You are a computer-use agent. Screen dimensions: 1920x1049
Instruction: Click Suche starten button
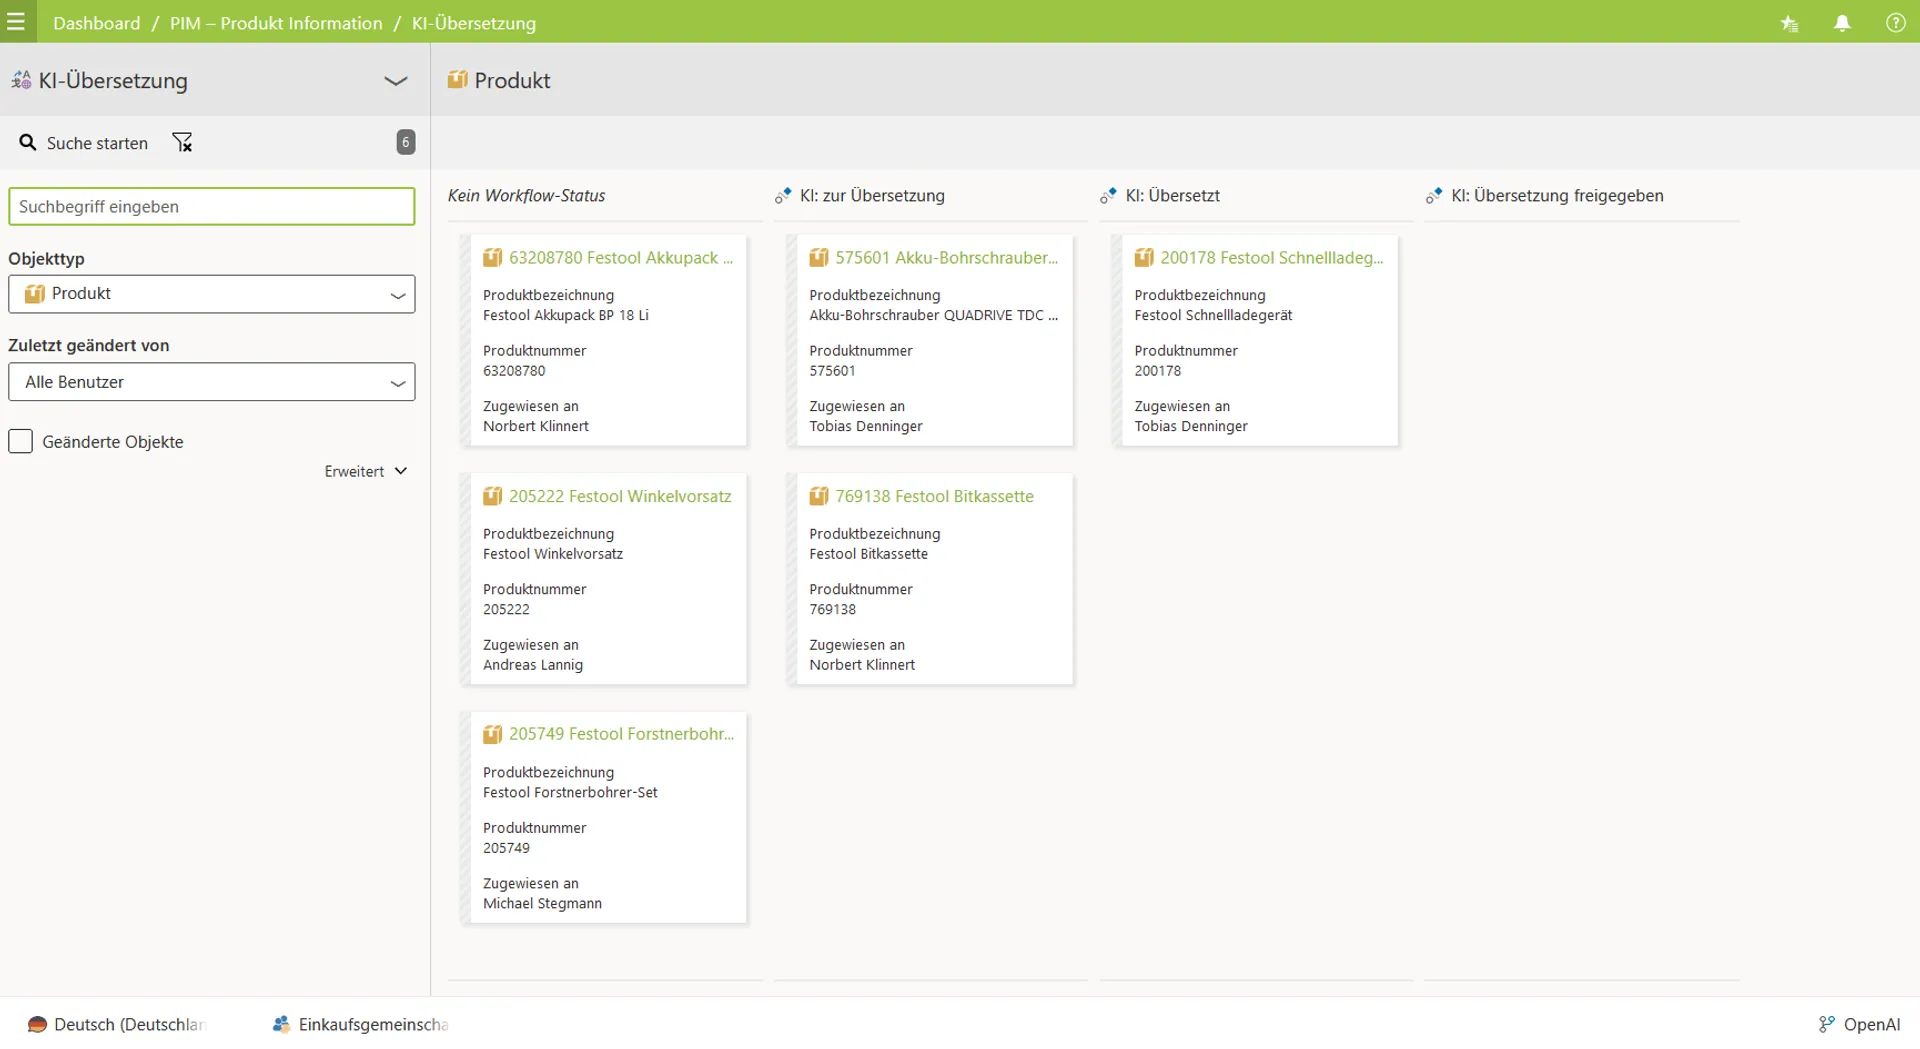click(x=84, y=143)
